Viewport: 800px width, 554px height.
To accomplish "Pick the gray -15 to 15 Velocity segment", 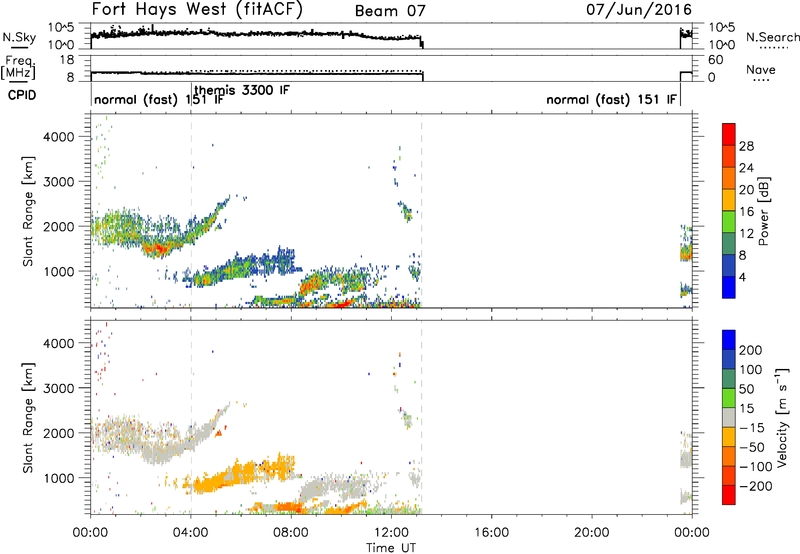I will tap(729, 417).
